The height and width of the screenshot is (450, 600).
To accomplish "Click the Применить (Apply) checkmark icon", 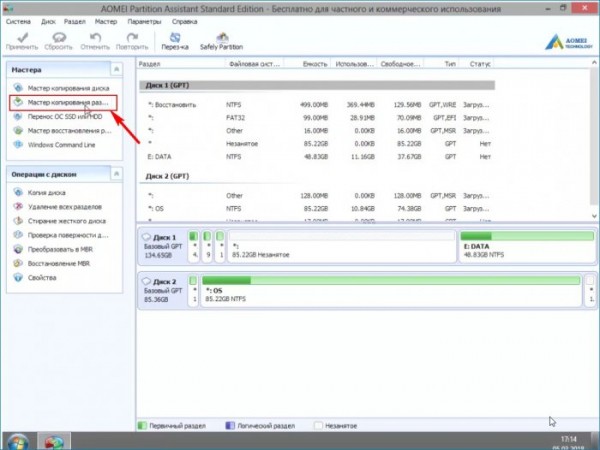I will tap(23, 37).
